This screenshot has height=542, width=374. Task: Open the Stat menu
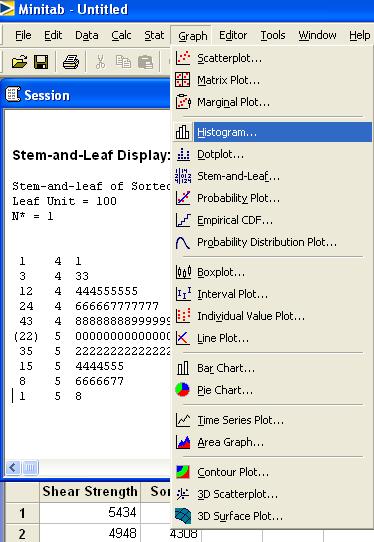[x=154, y=35]
